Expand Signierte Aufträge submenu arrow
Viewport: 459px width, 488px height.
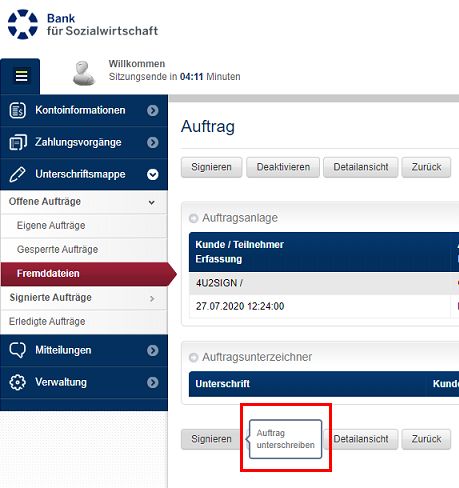coord(152,298)
